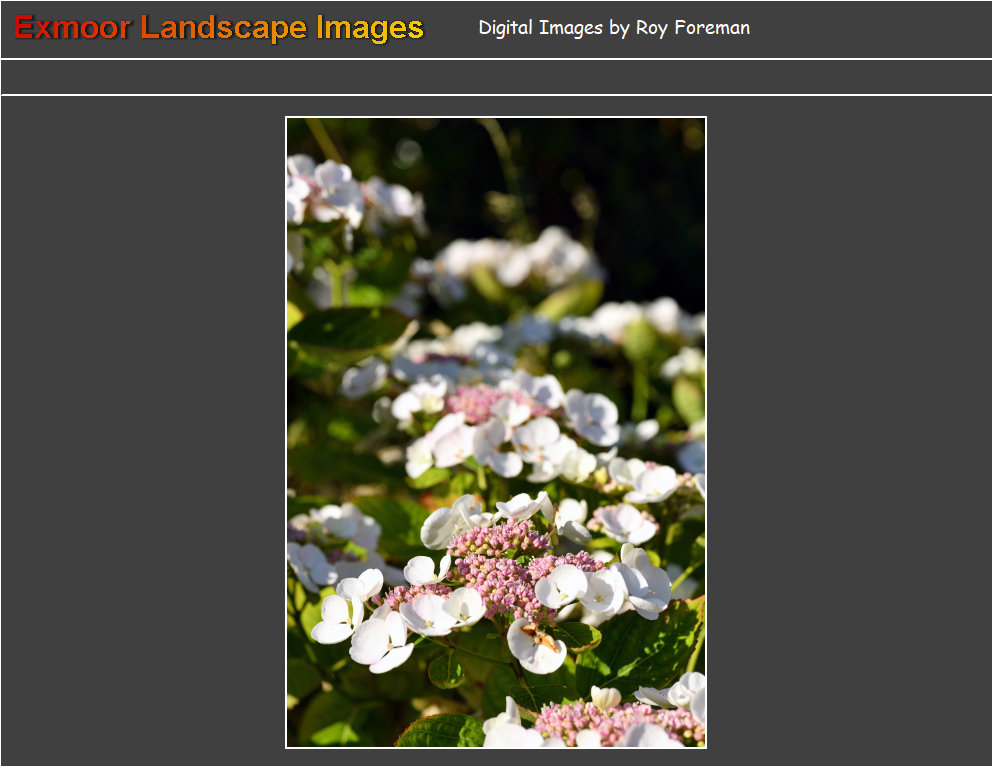Click the gray page area right of photo
Screen dimensions: 993x767
(x=850, y=430)
